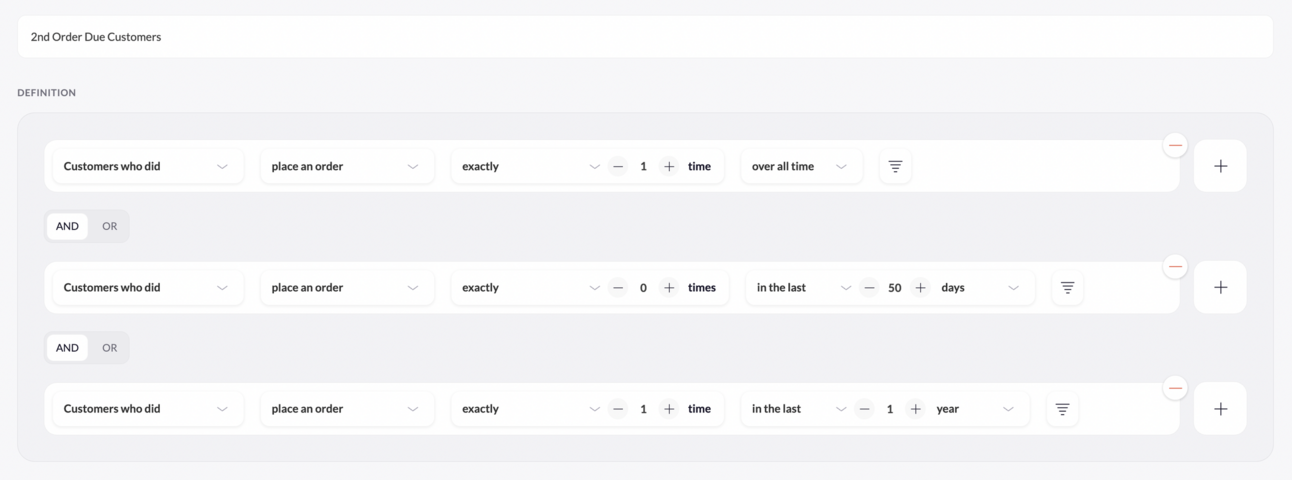Click the 0 times number value

[643, 288]
